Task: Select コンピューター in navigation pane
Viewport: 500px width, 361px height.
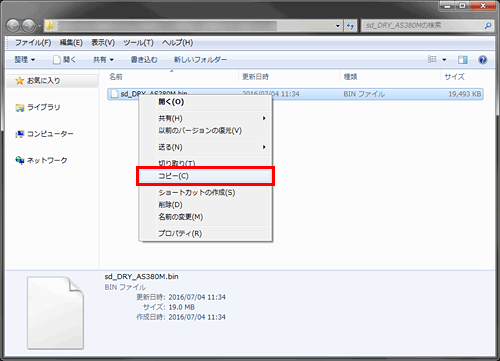Action: click(x=44, y=134)
